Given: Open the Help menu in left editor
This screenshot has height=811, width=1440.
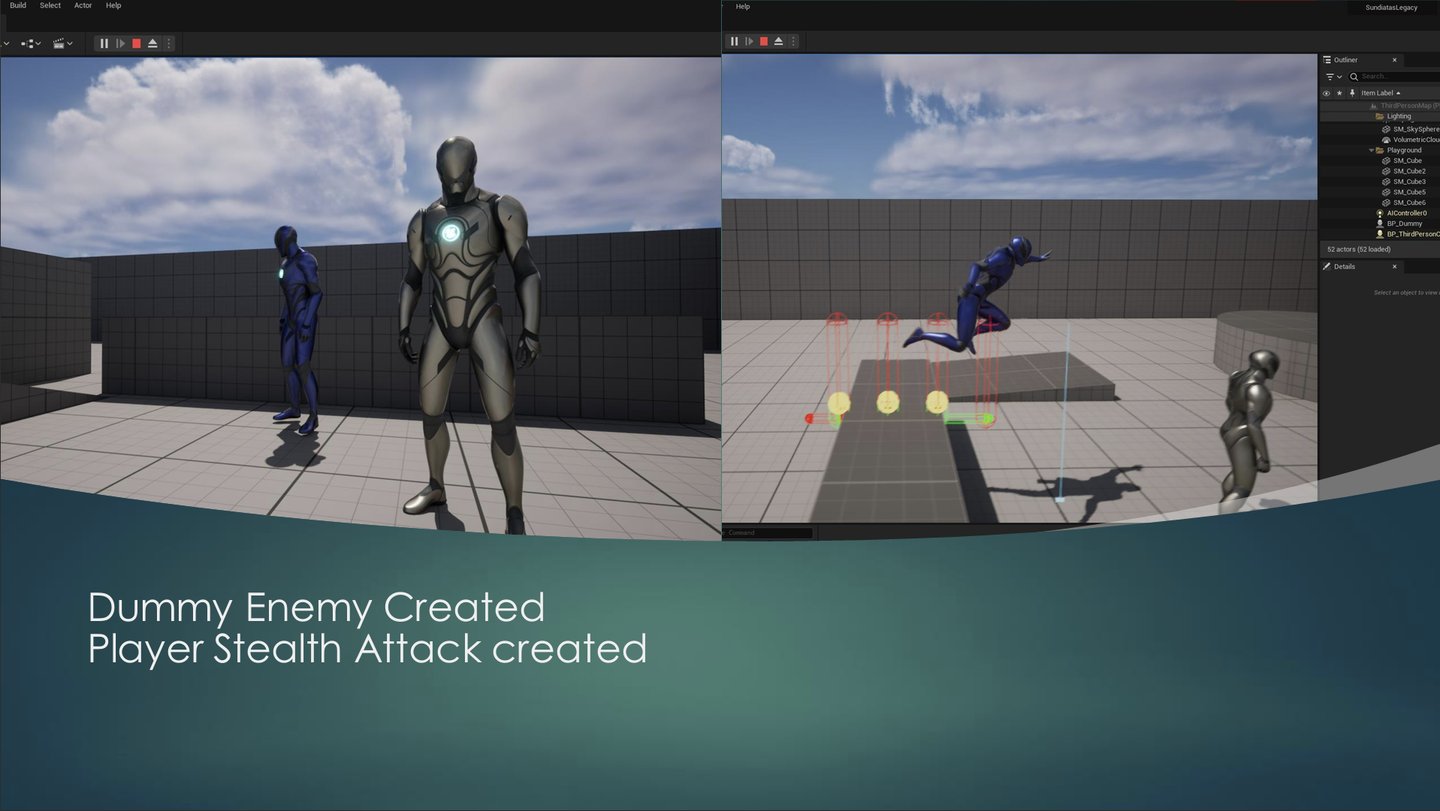Looking at the screenshot, I should pyautogui.click(x=113, y=5).
